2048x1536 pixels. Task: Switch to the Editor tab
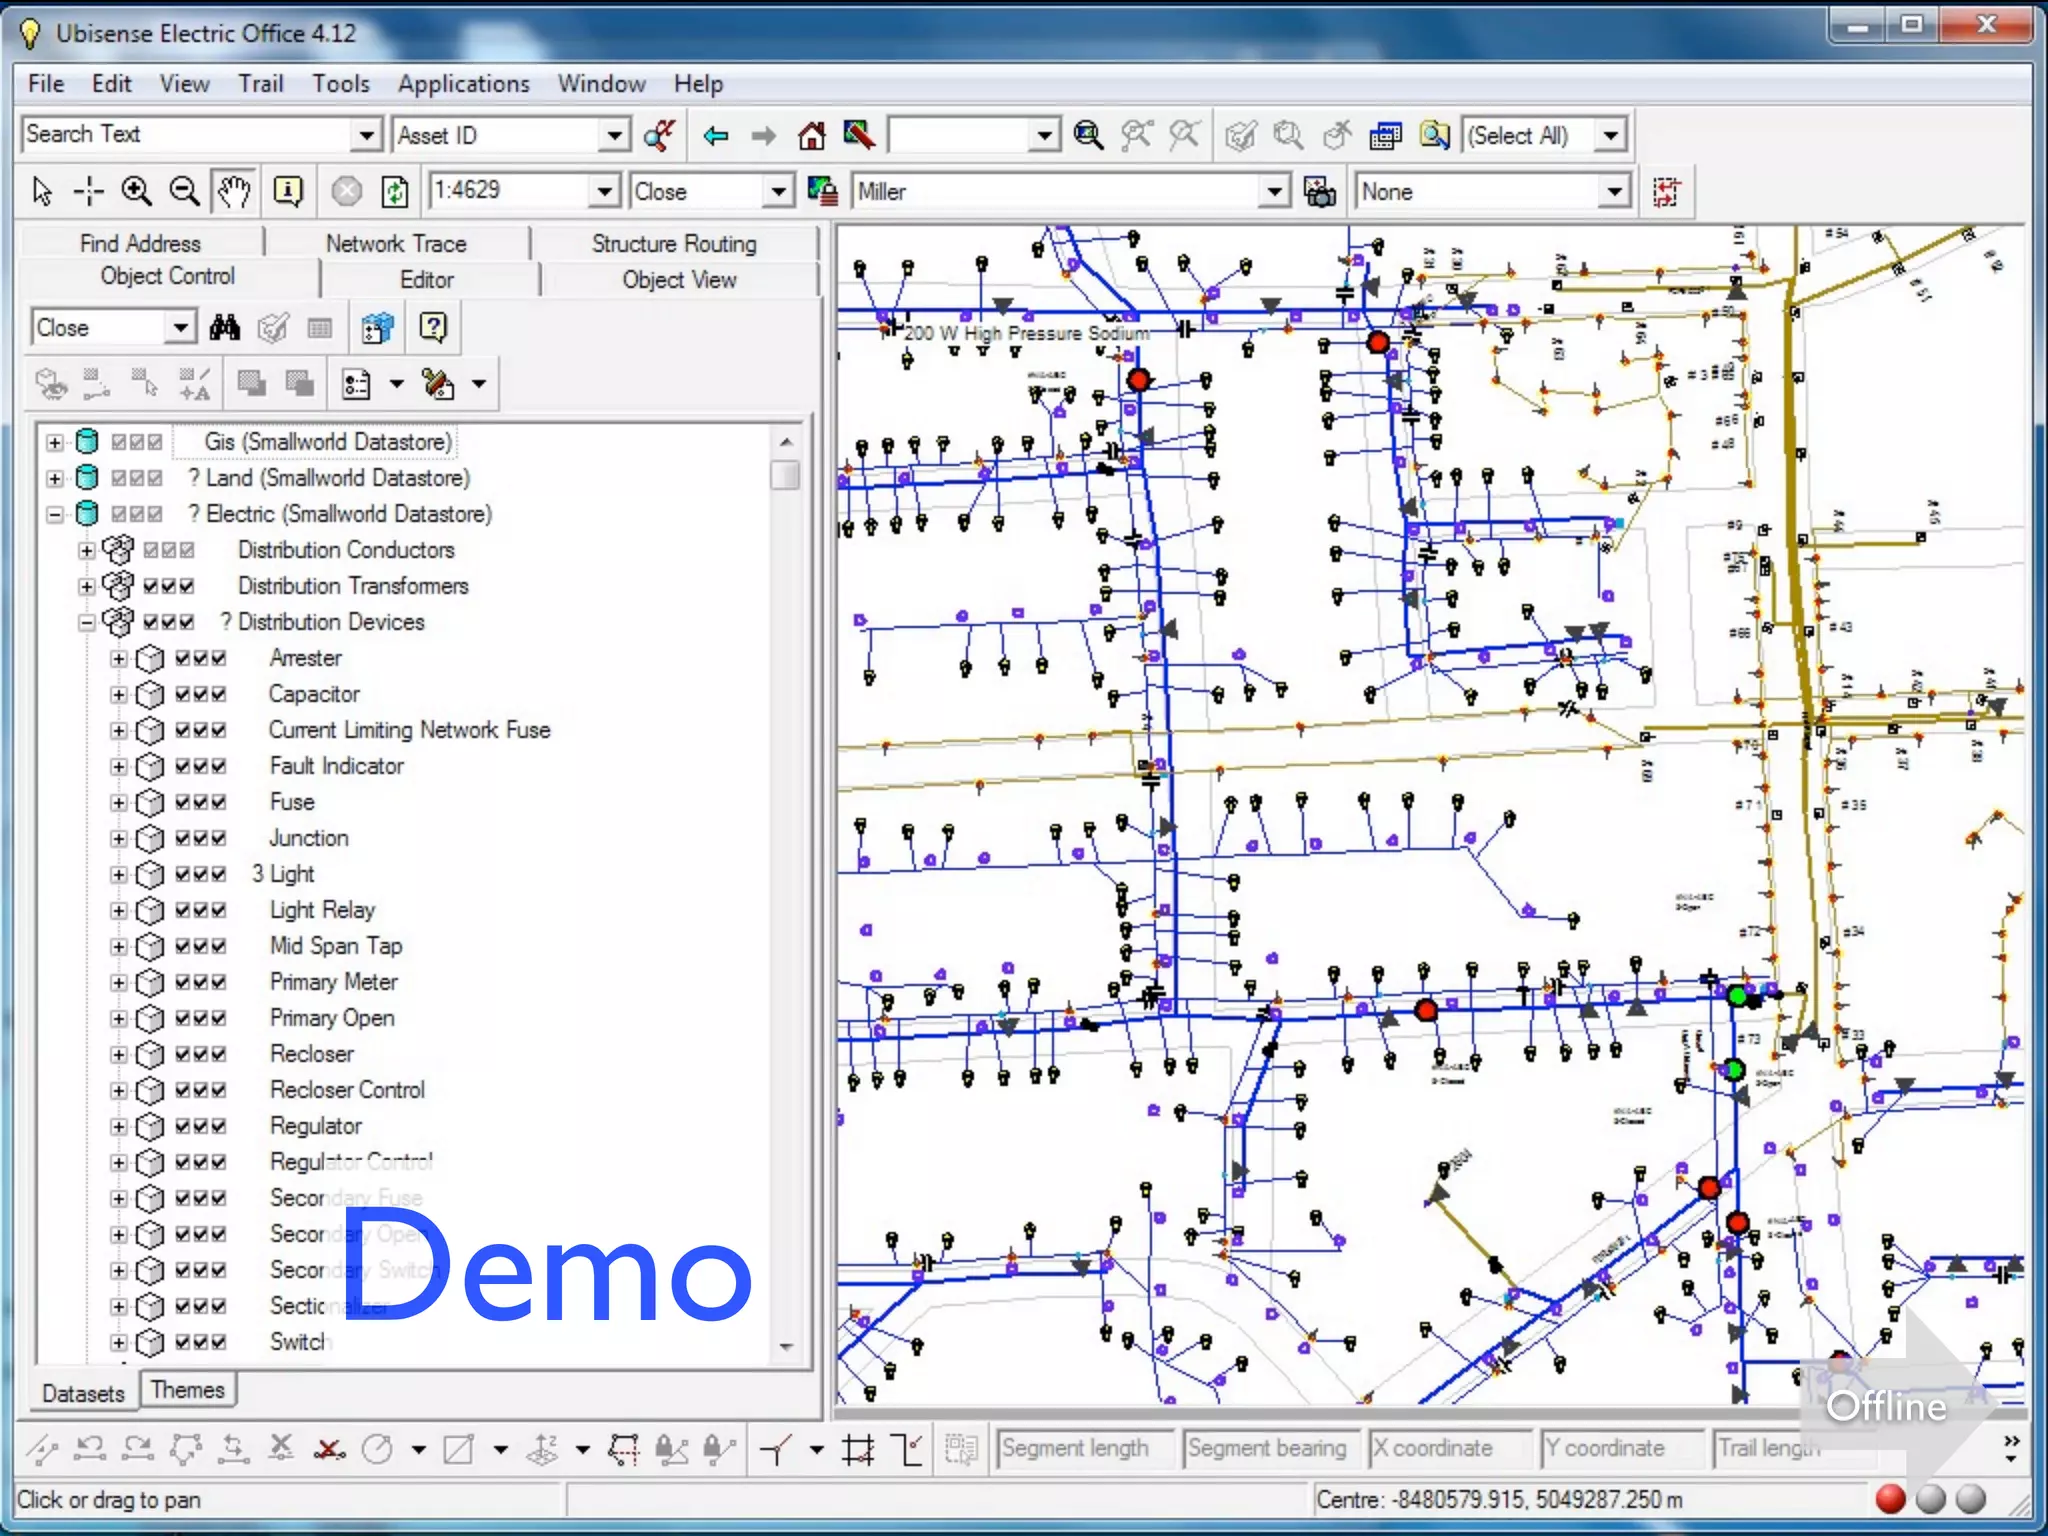point(427,279)
